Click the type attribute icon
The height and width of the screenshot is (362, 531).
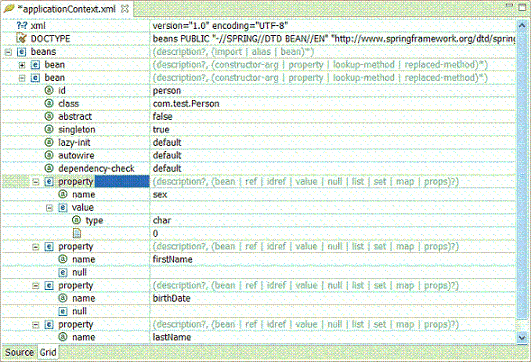(77, 220)
